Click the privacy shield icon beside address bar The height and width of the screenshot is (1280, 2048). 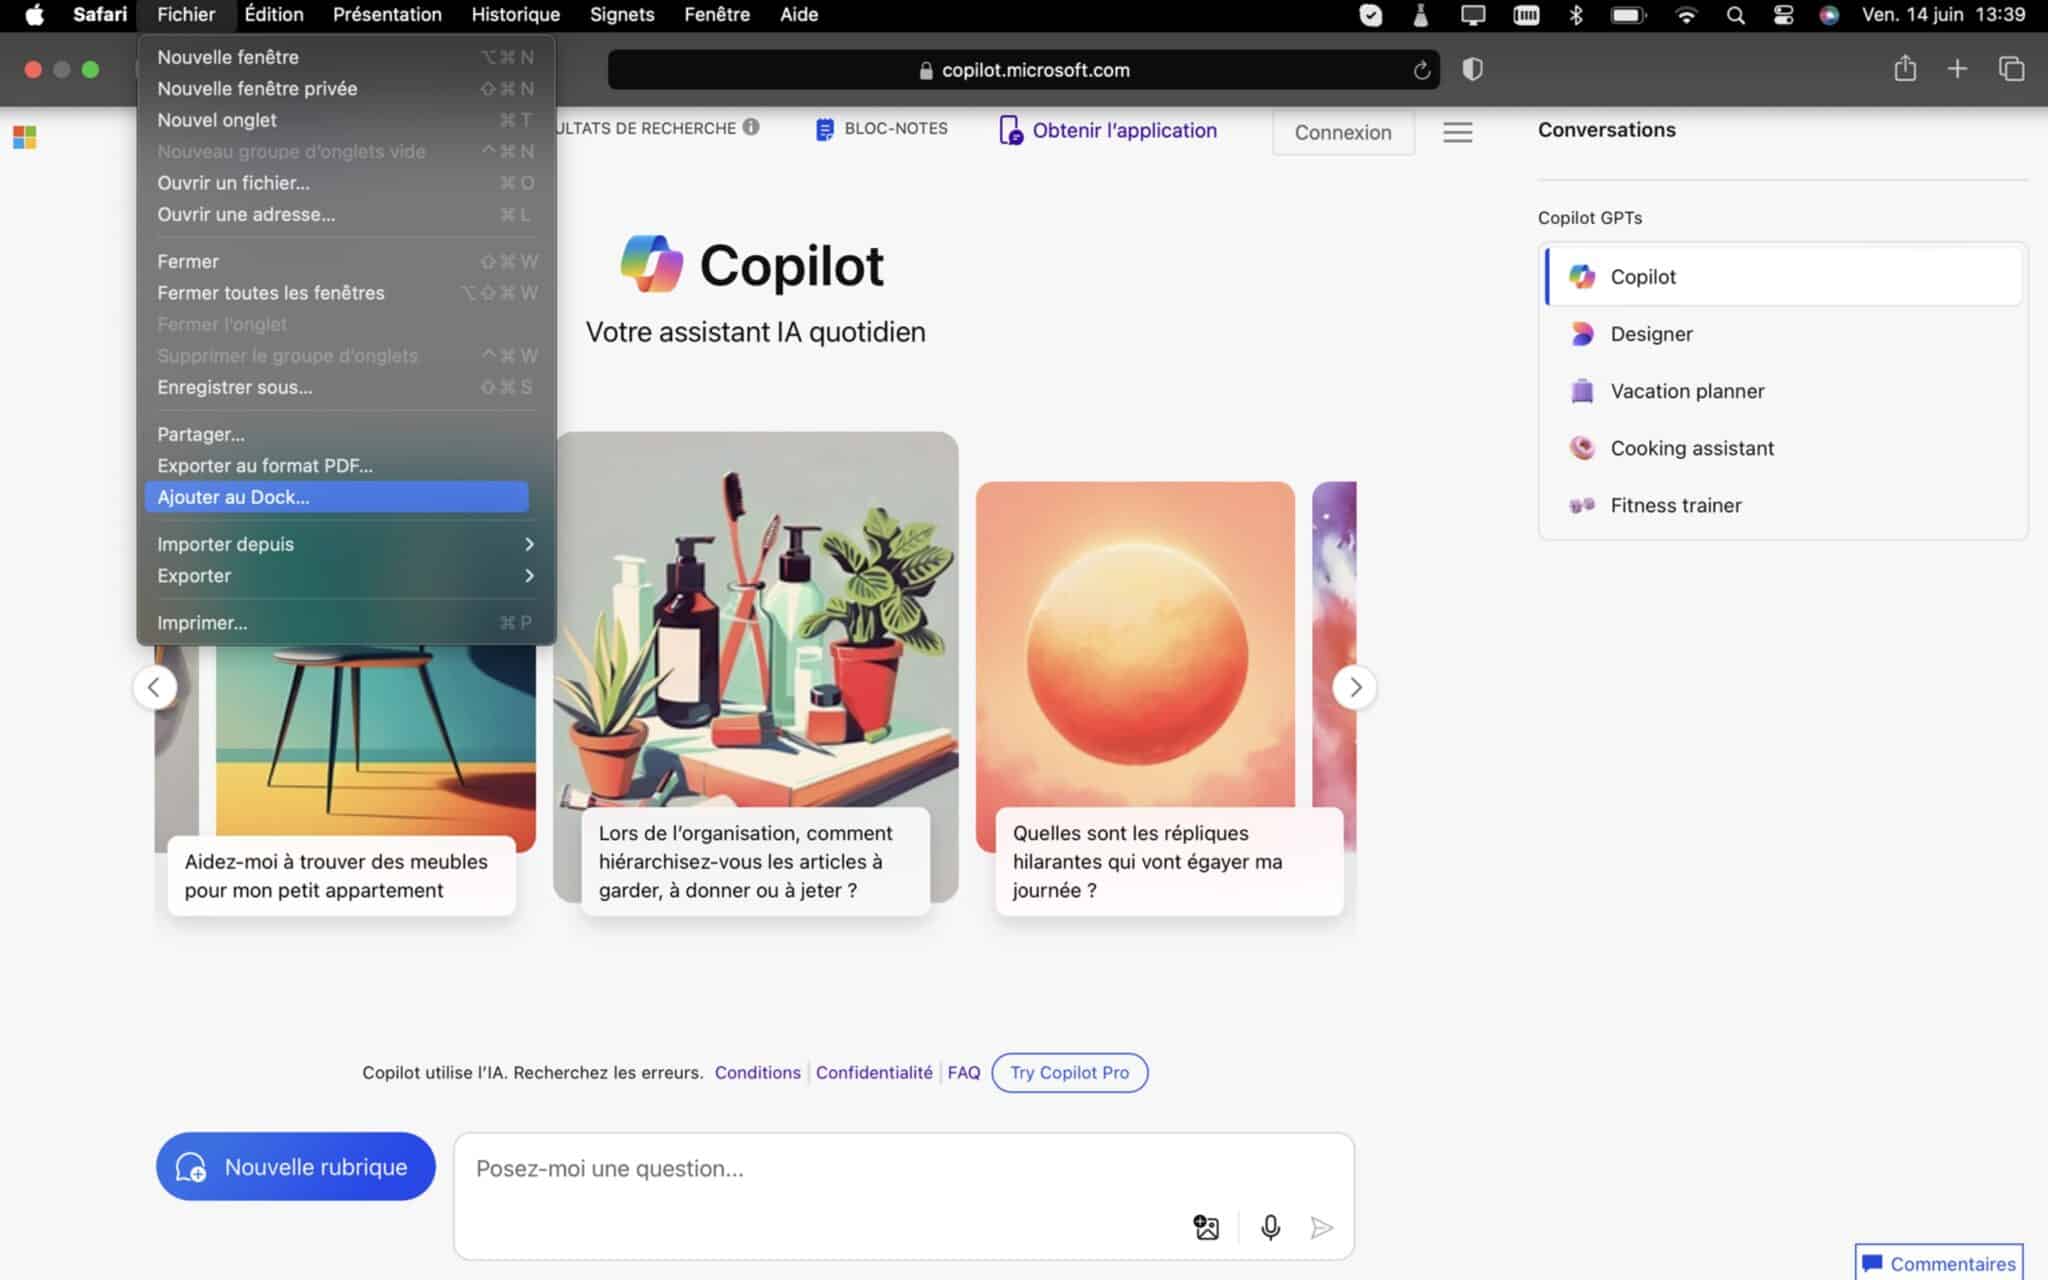[x=1472, y=69]
